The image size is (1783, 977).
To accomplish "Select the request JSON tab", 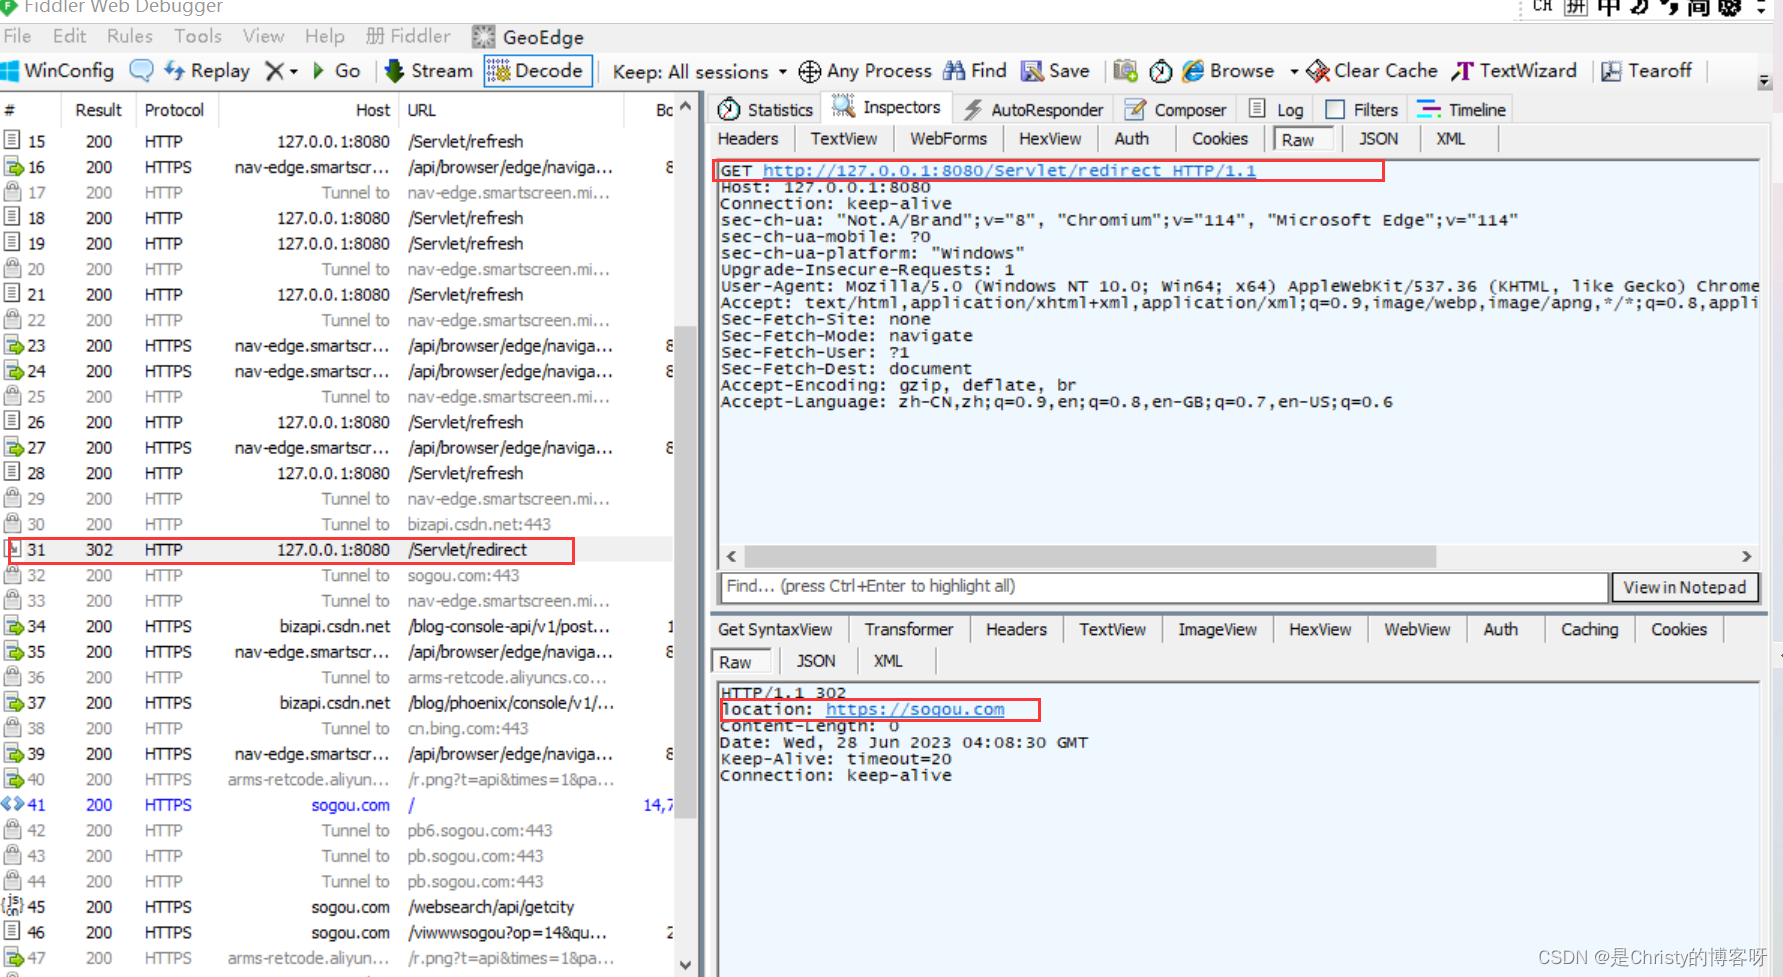I will click(x=1379, y=139).
